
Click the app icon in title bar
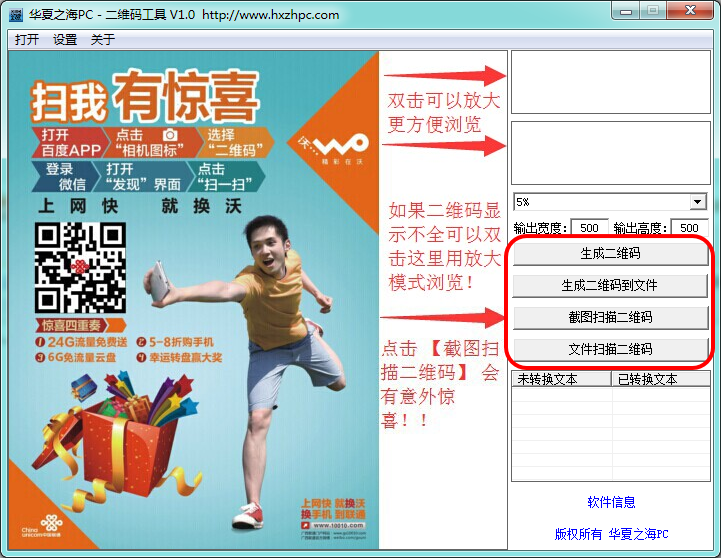(x=16, y=15)
